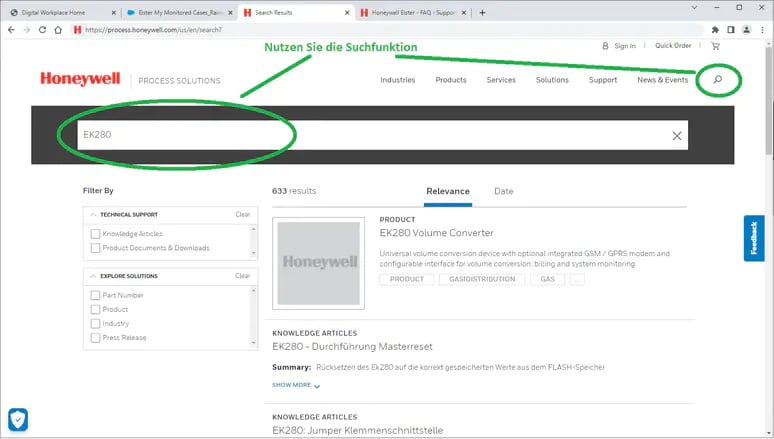Reload the page with the refresh icon
This screenshot has width=774, height=439.
point(42,30)
